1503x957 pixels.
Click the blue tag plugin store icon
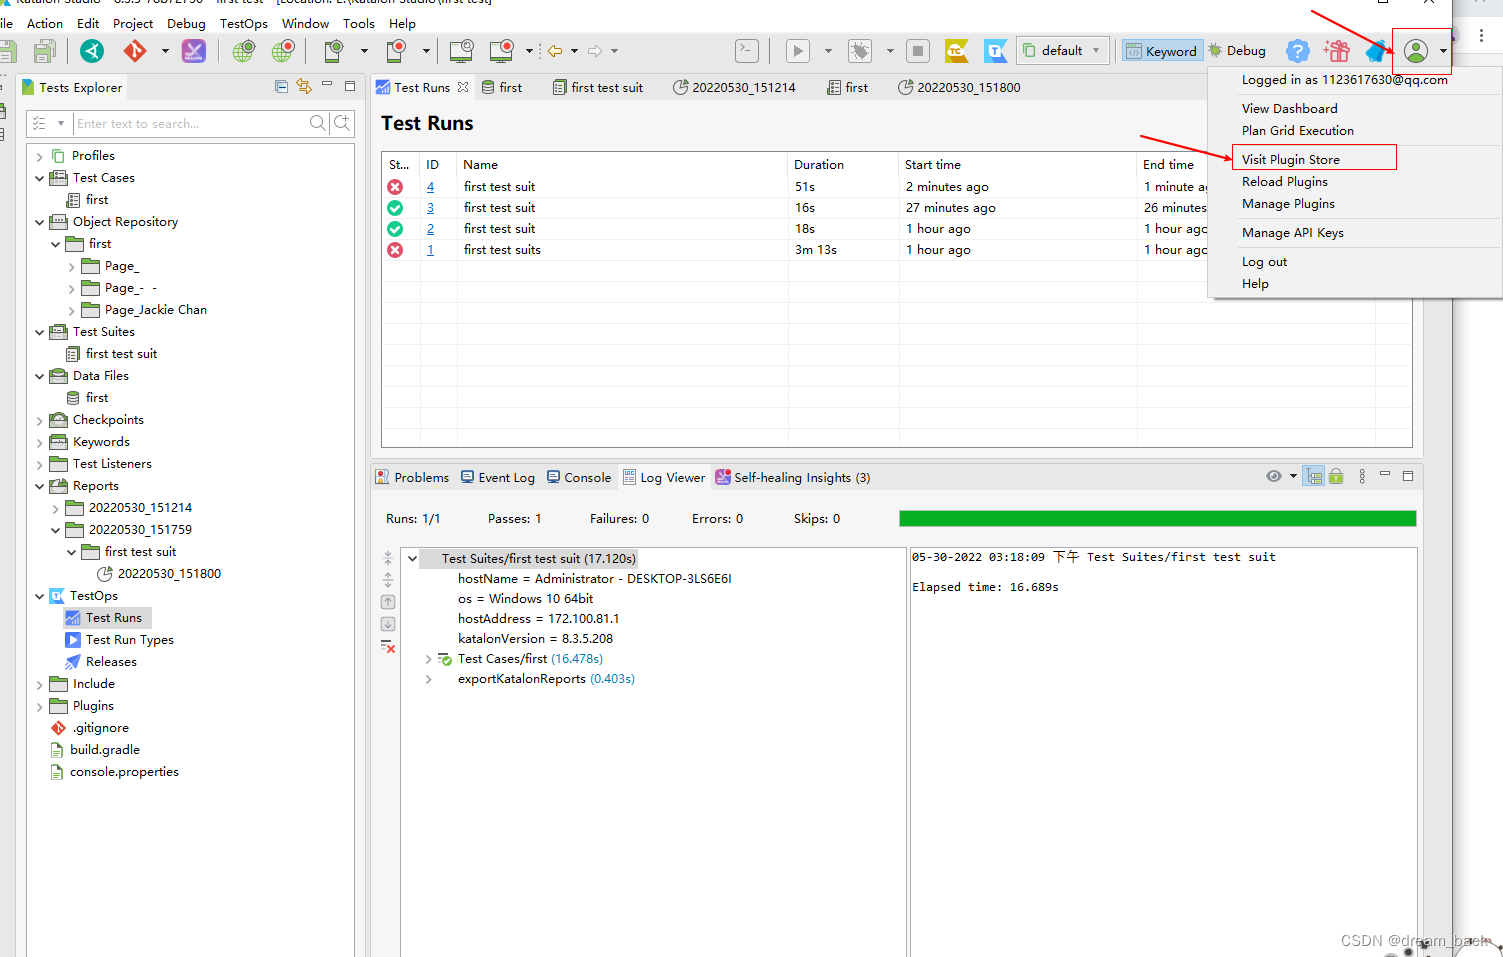pos(1377,51)
